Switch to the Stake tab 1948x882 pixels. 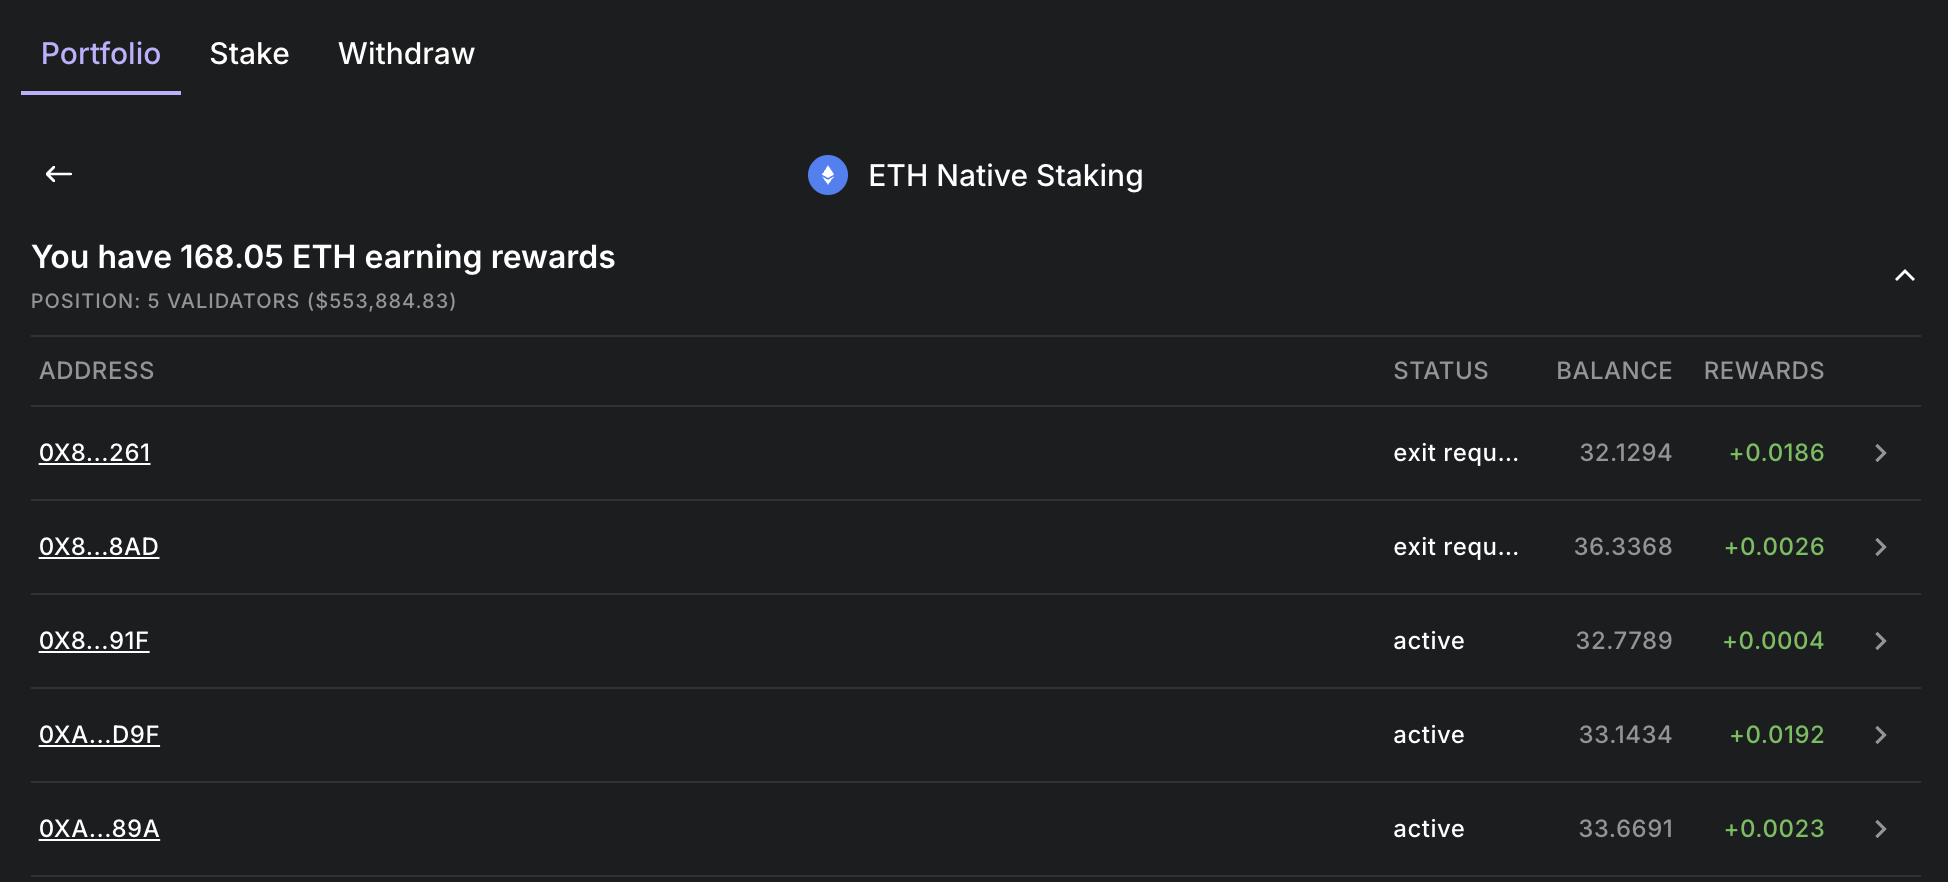coord(249,54)
